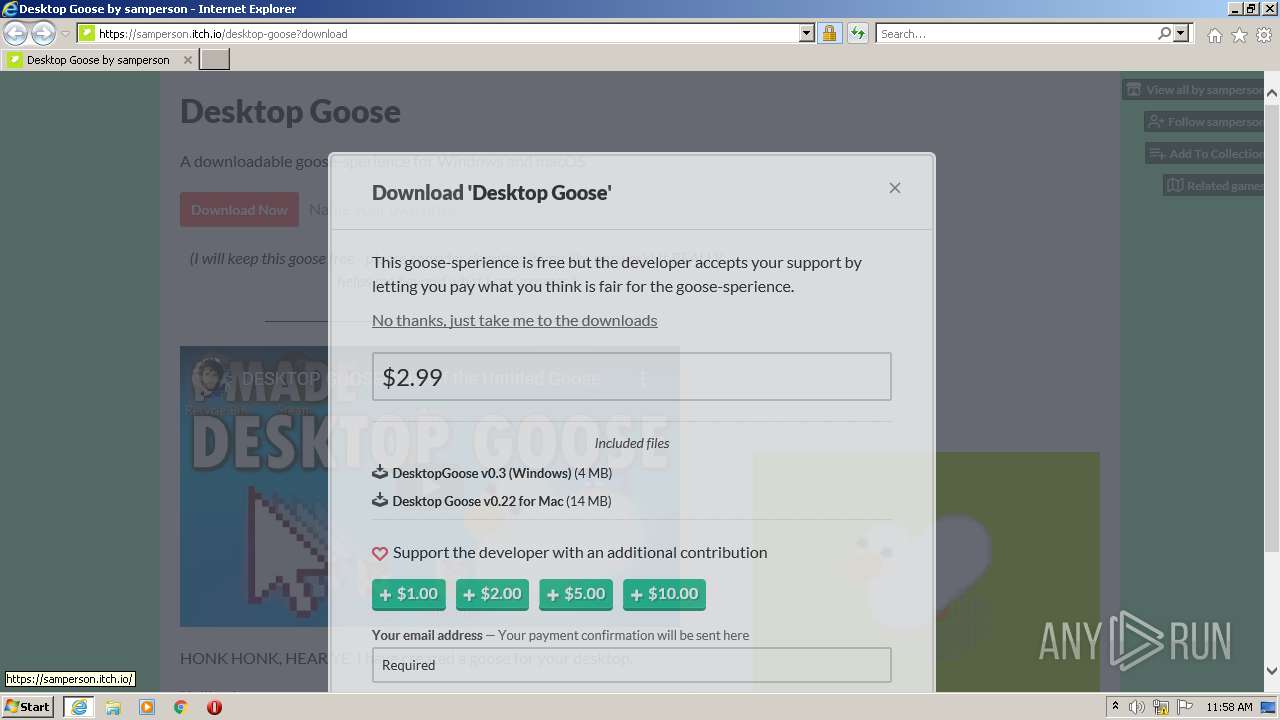Close the Desktop Goose browser tab
The height and width of the screenshot is (720, 1280).
(x=187, y=60)
